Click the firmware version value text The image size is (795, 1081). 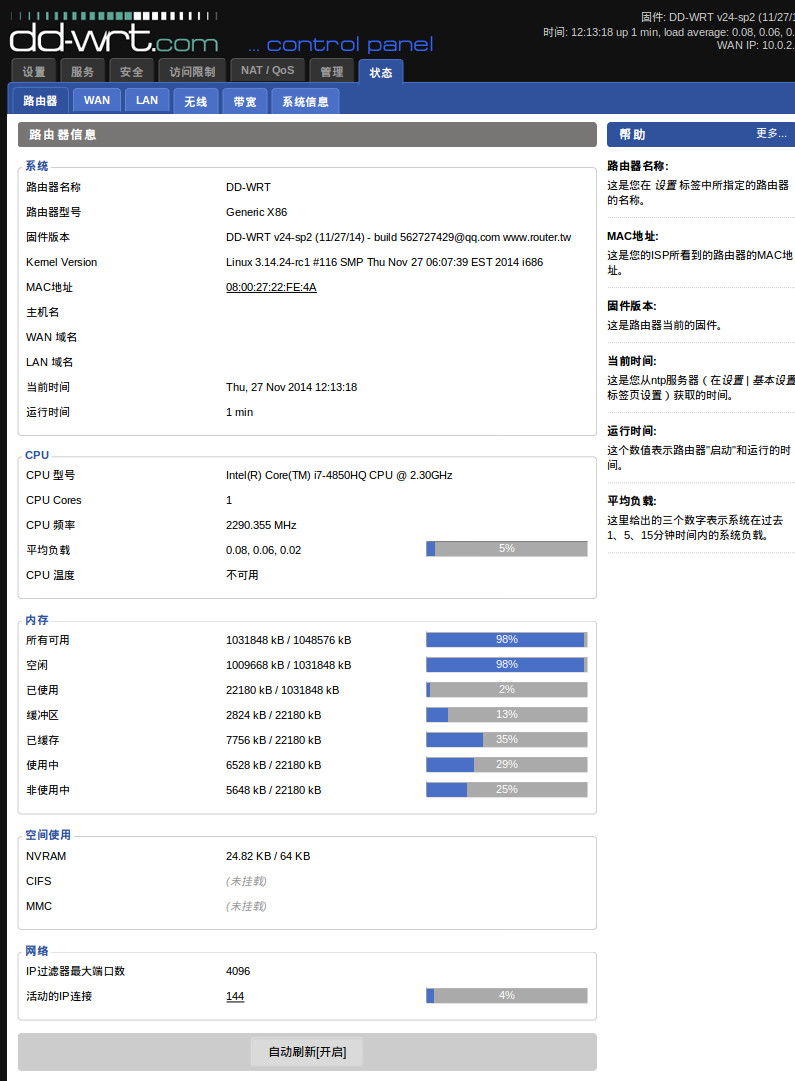tap(399, 237)
